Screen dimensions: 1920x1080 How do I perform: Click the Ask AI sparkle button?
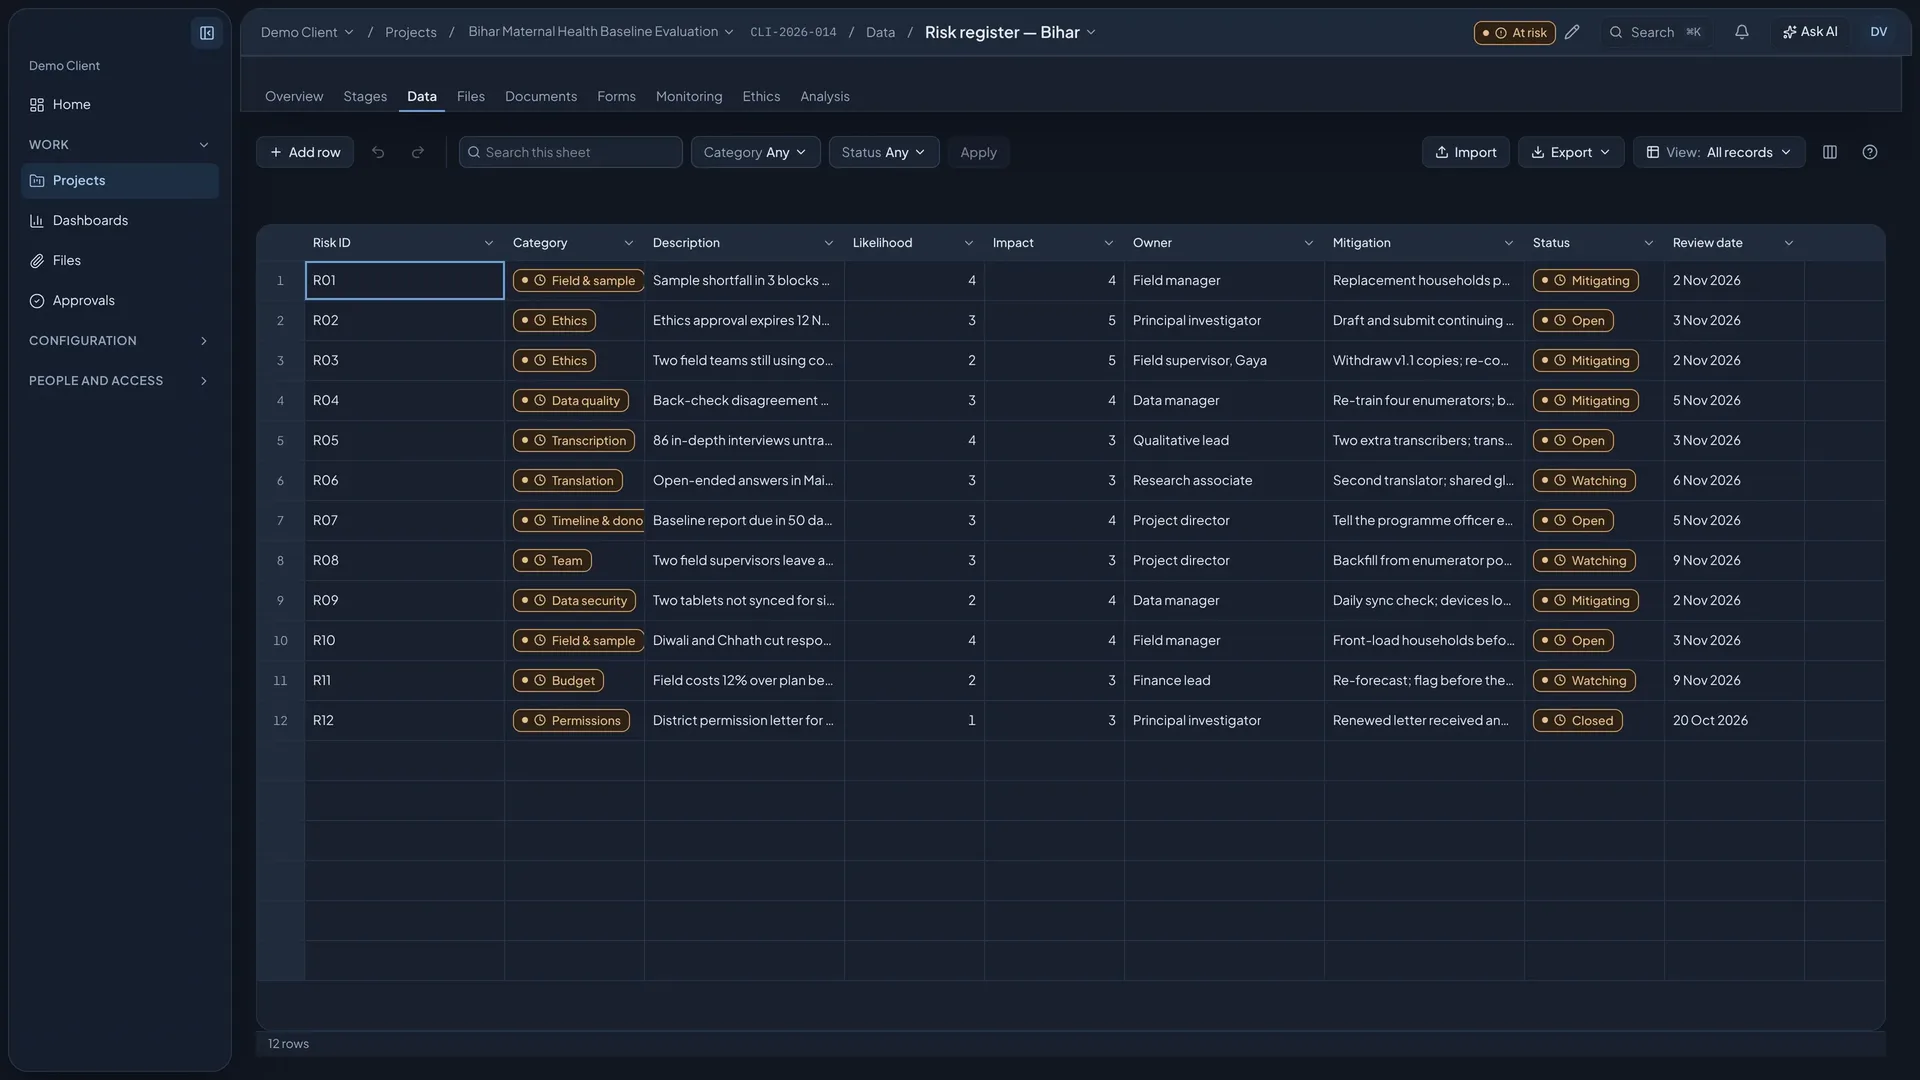1810,32
